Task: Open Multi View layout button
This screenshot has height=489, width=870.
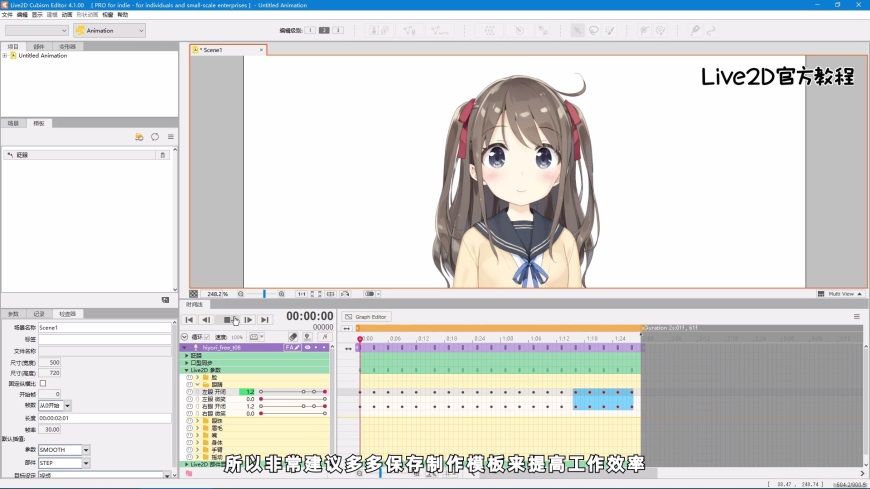Action: 840,294
